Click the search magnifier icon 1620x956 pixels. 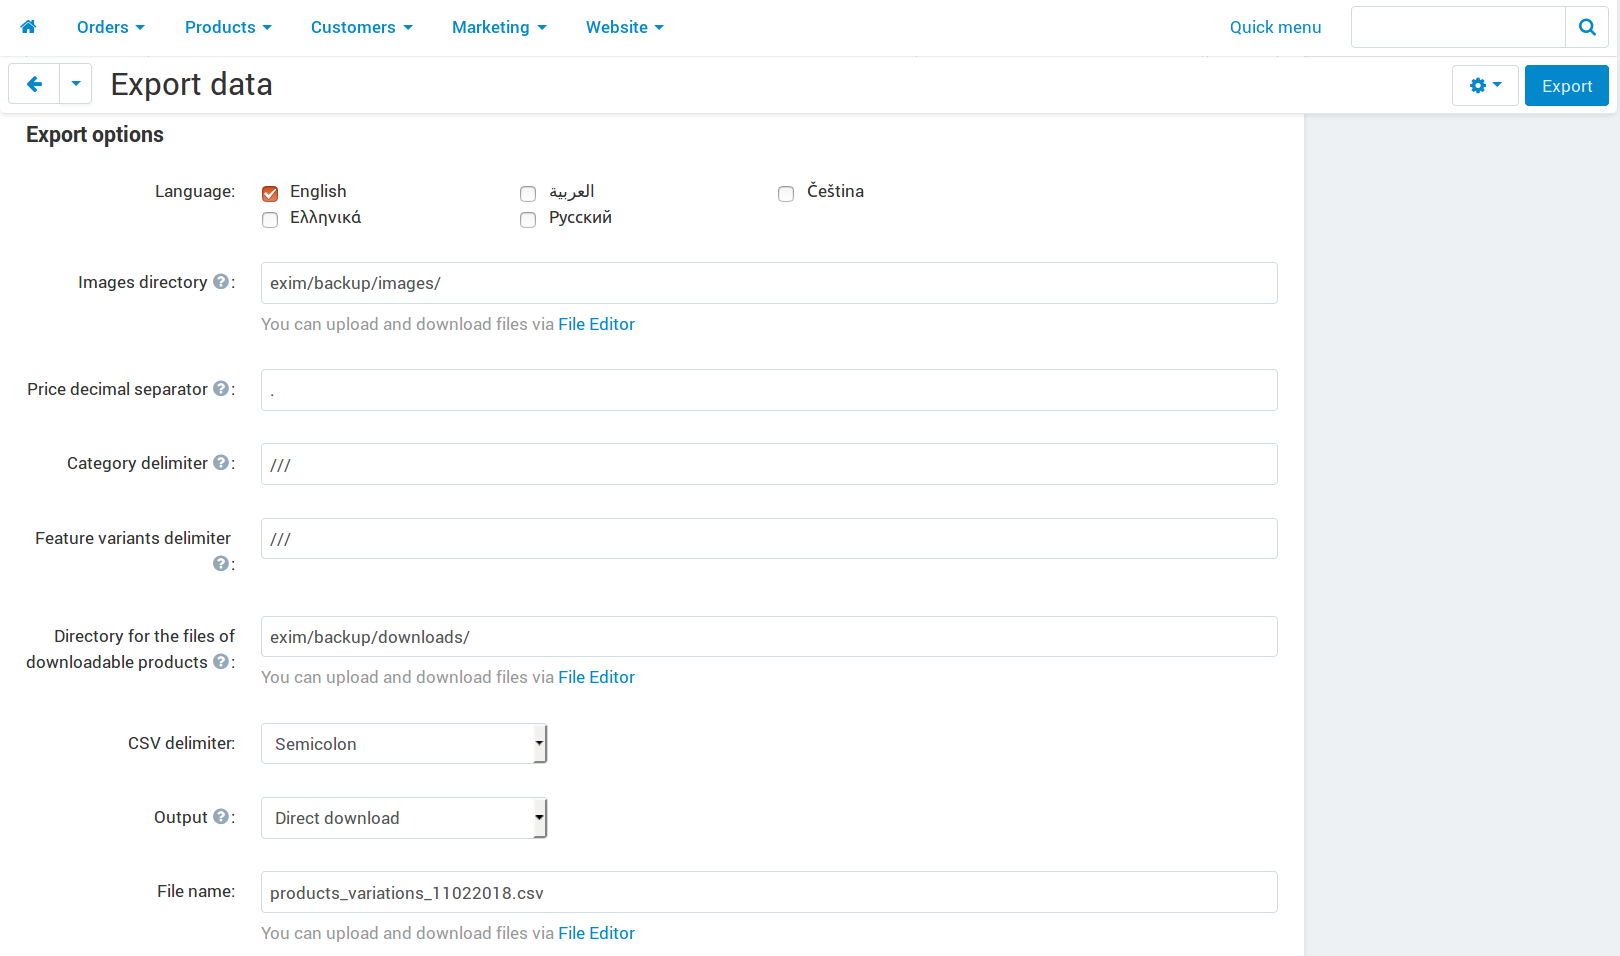click(1587, 27)
